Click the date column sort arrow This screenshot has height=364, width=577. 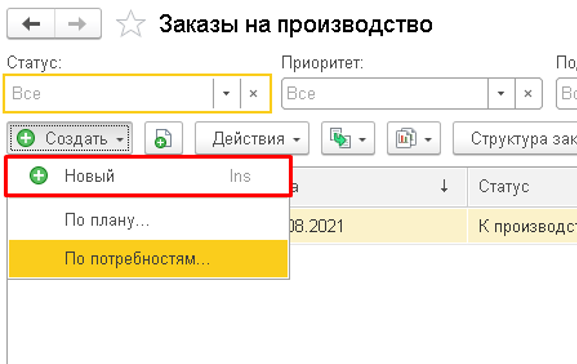(x=445, y=186)
